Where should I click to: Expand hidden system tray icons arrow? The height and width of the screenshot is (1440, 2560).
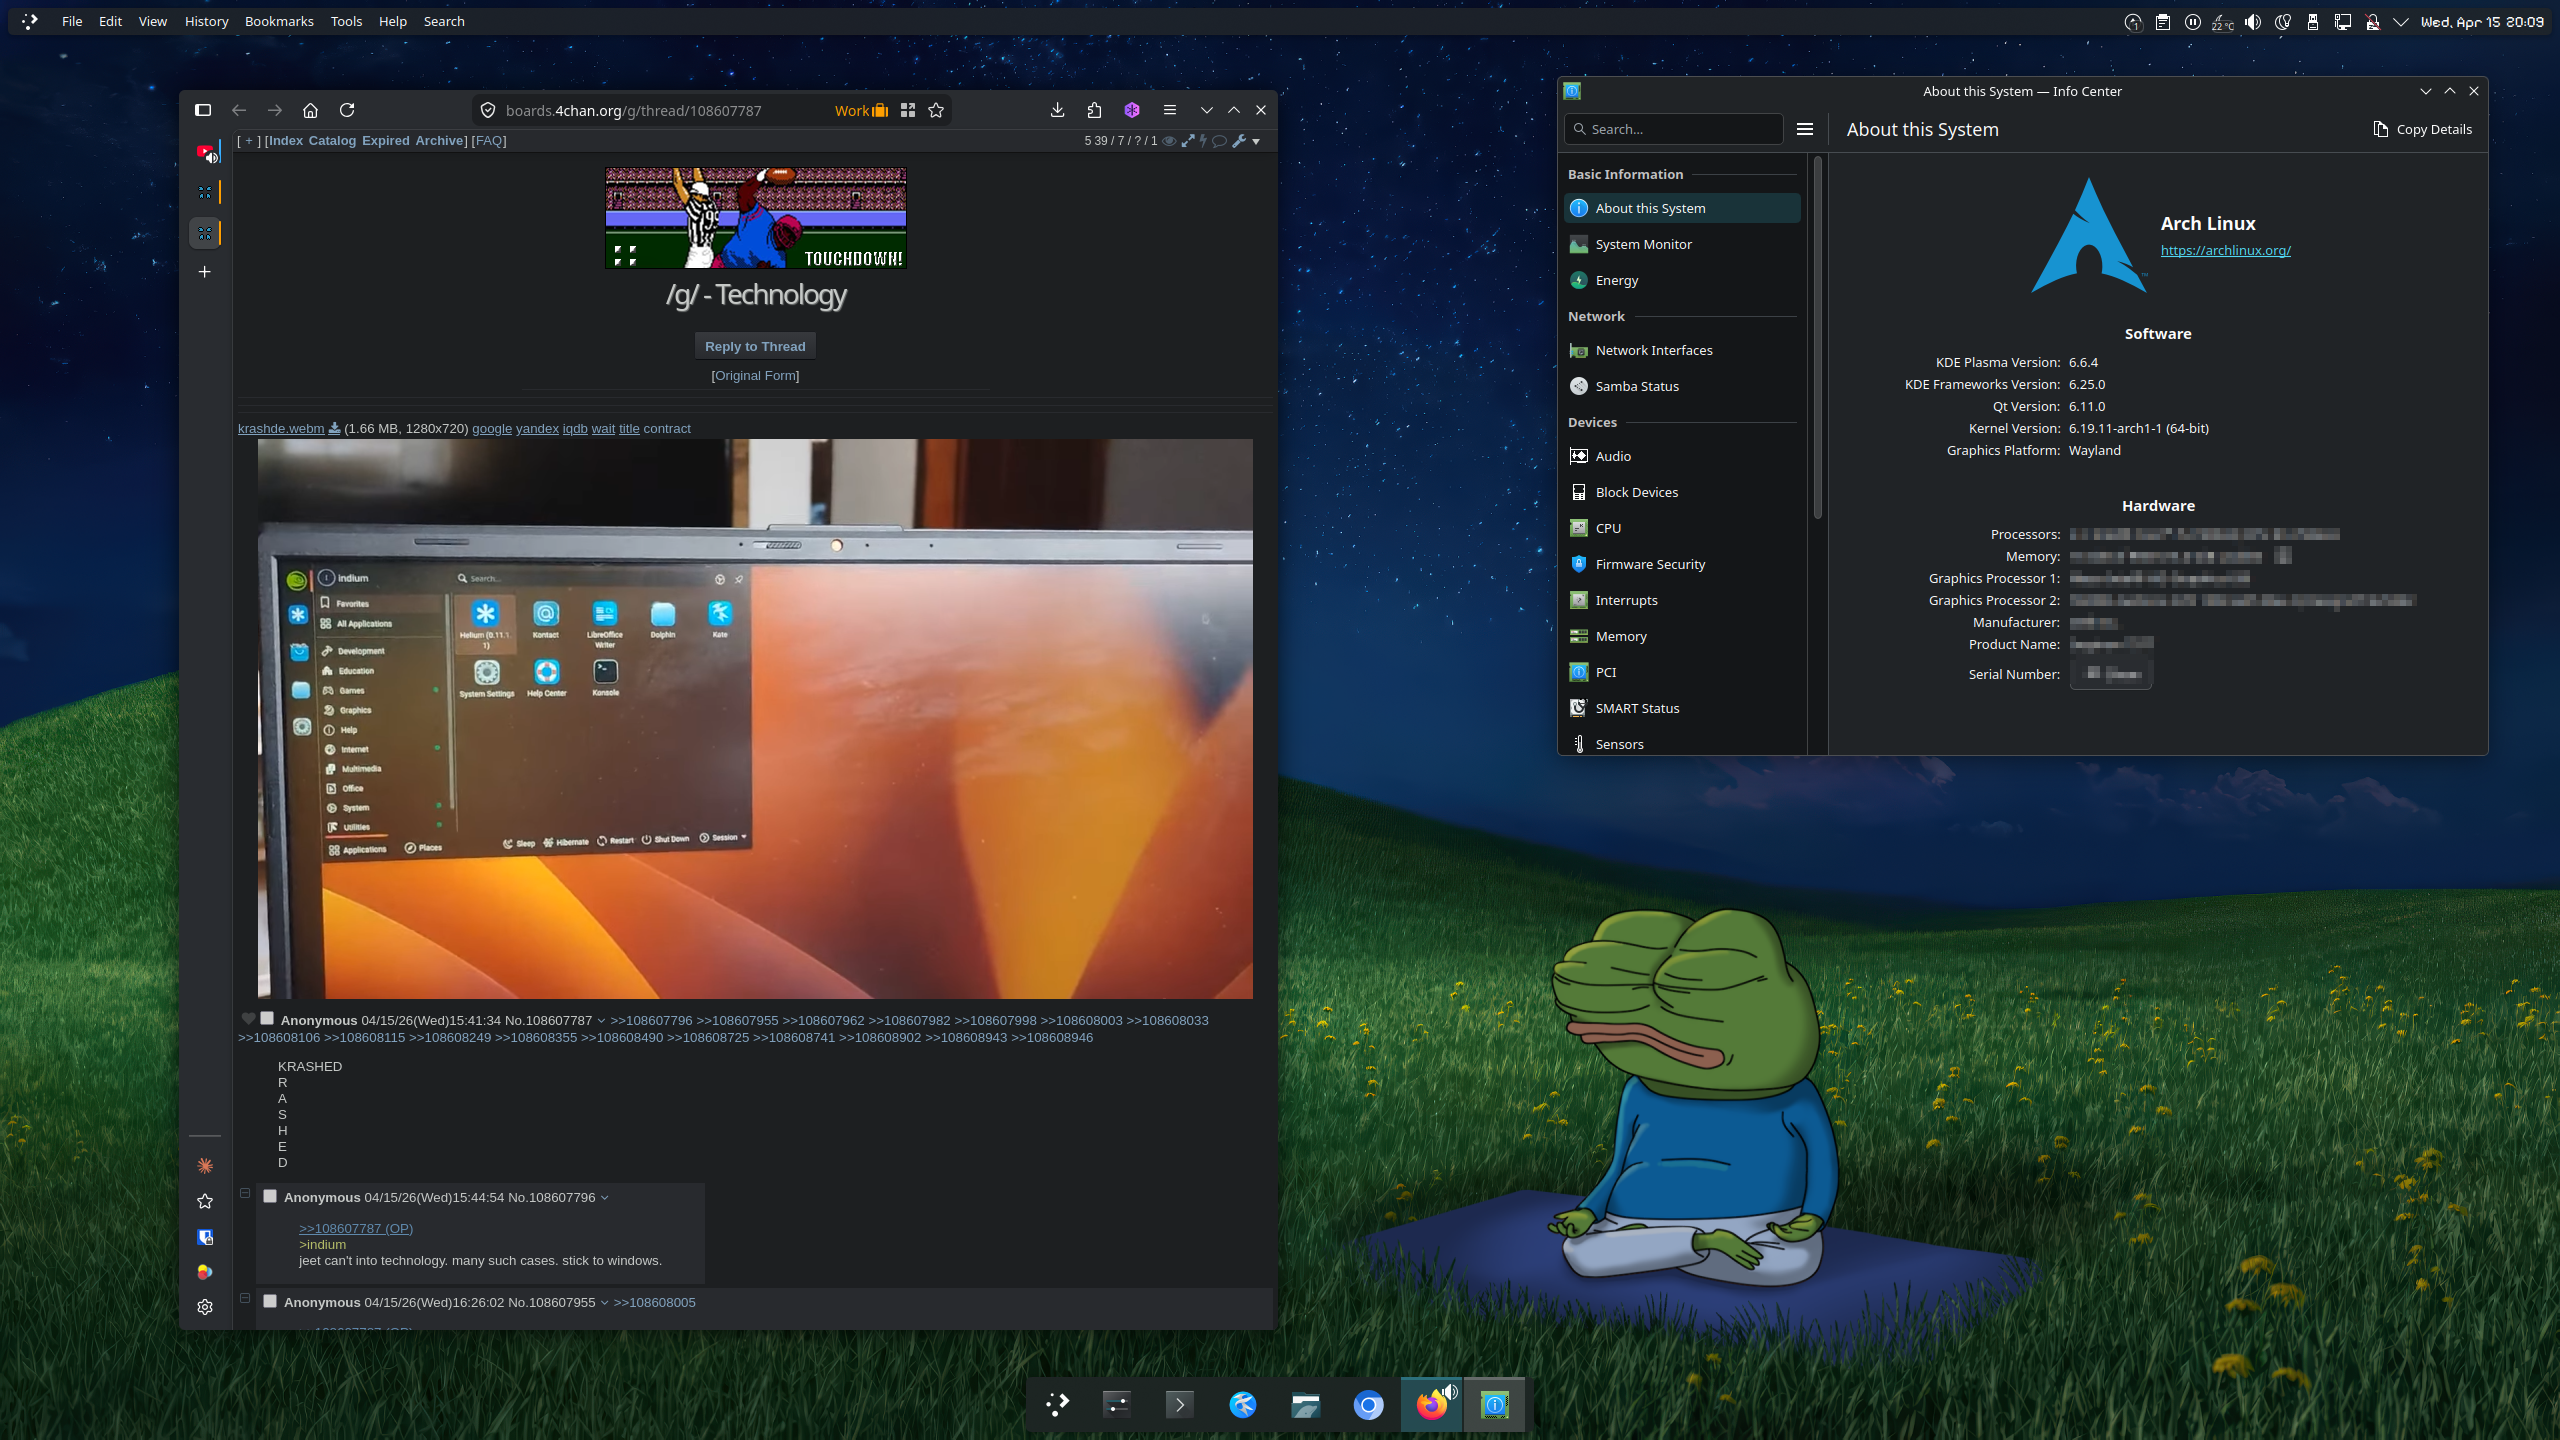click(2400, 22)
